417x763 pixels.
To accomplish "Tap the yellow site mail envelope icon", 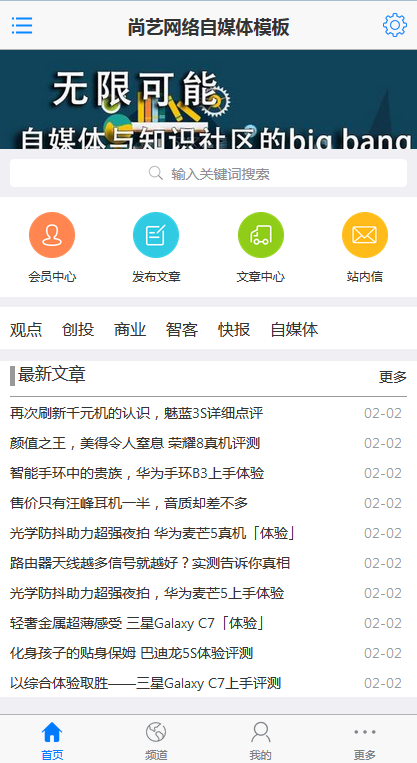I will (x=365, y=235).
